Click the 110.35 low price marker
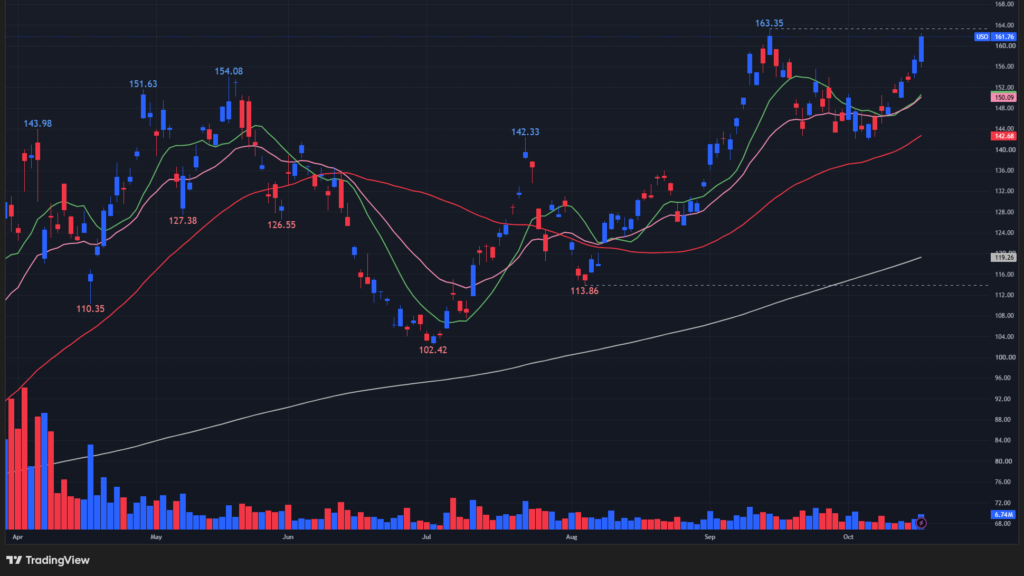Image resolution: width=1024 pixels, height=576 pixels. click(90, 309)
